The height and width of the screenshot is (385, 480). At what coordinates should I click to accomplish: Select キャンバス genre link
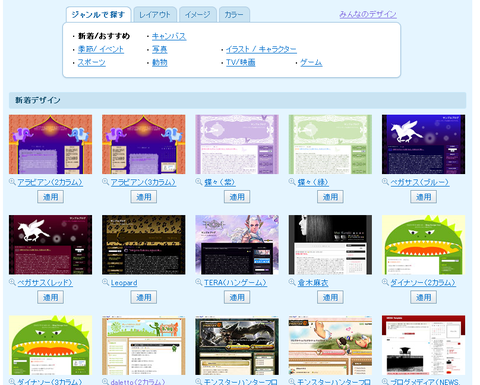coord(169,36)
